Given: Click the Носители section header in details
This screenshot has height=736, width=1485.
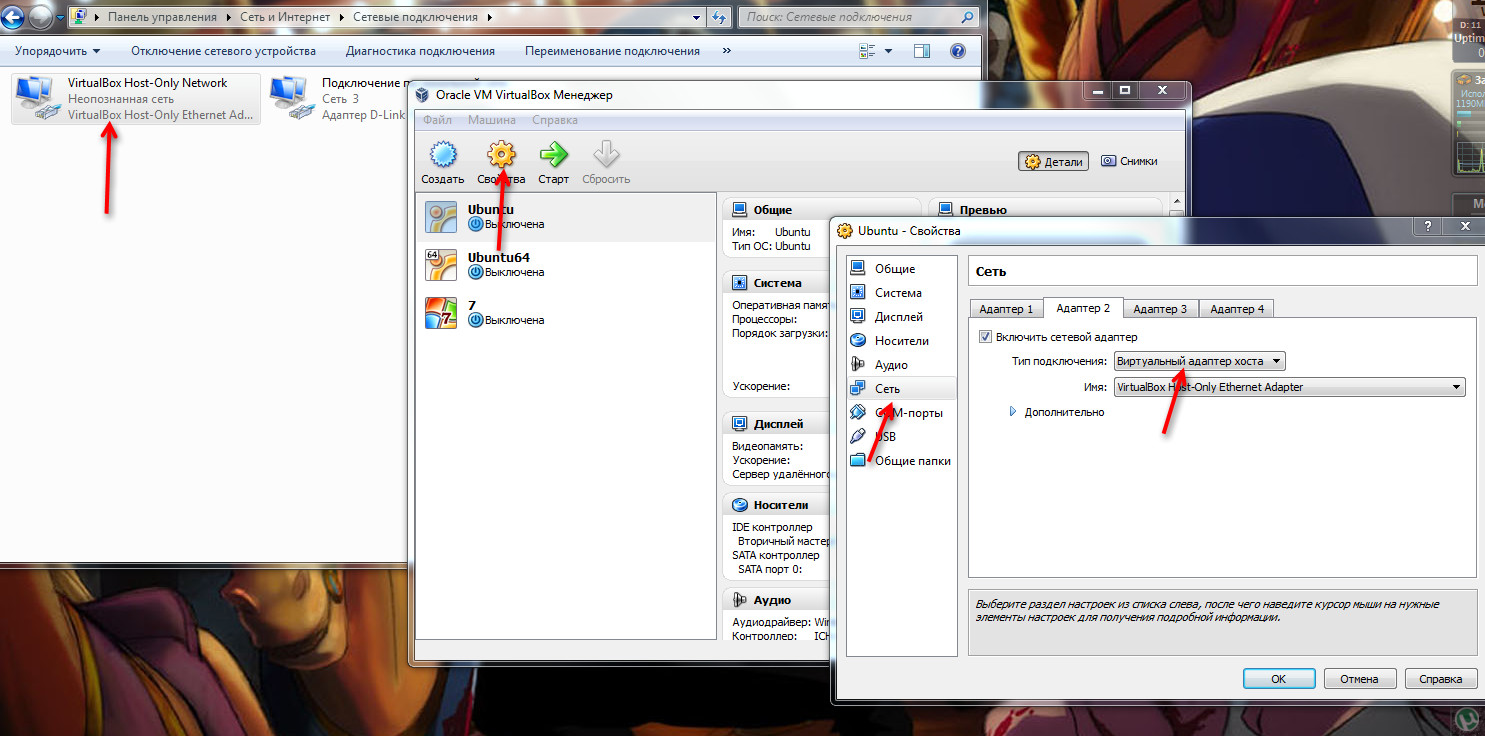Looking at the screenshot, I should (781, 505).
